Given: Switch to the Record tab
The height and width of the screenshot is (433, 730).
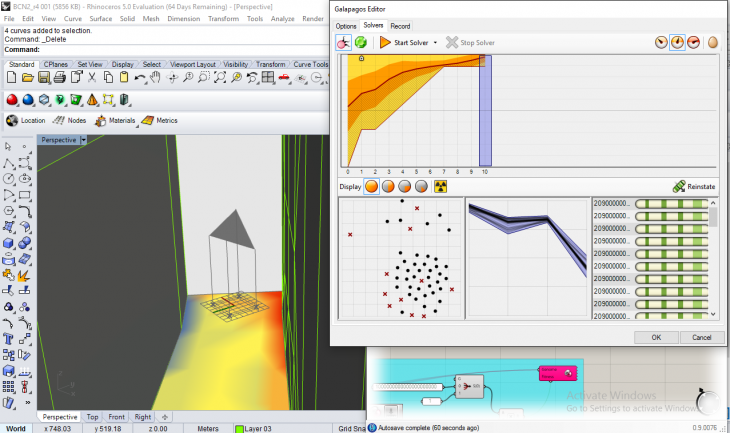Looking at the screenshot, I should (400, 25).
